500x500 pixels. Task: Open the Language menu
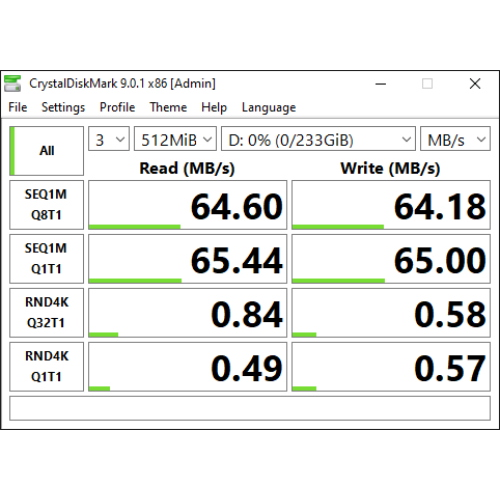(269, 107)
